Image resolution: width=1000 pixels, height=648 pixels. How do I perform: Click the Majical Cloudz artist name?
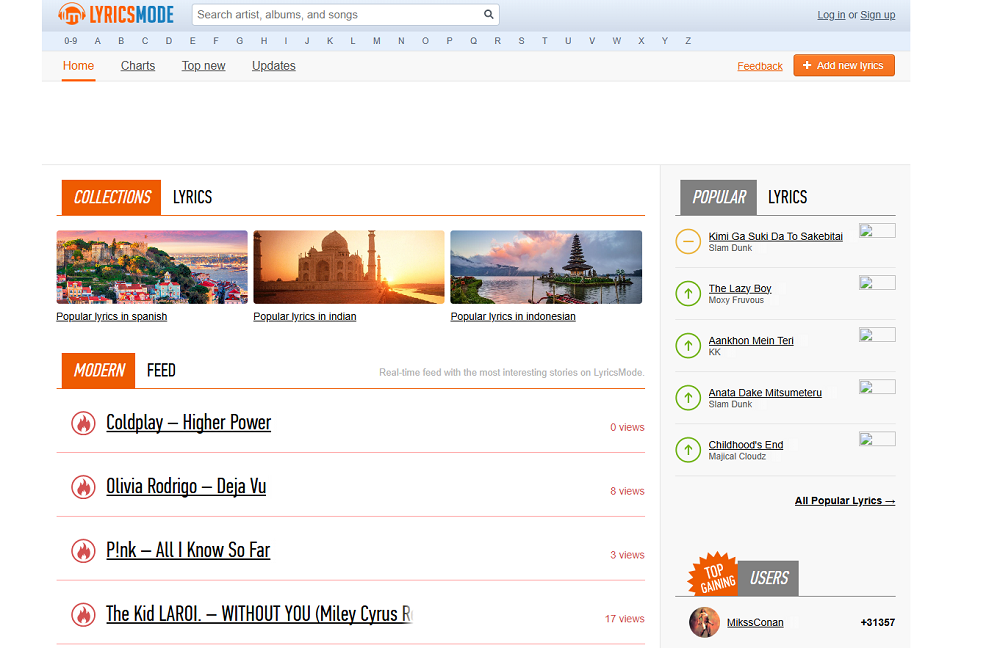pos(737,457)
